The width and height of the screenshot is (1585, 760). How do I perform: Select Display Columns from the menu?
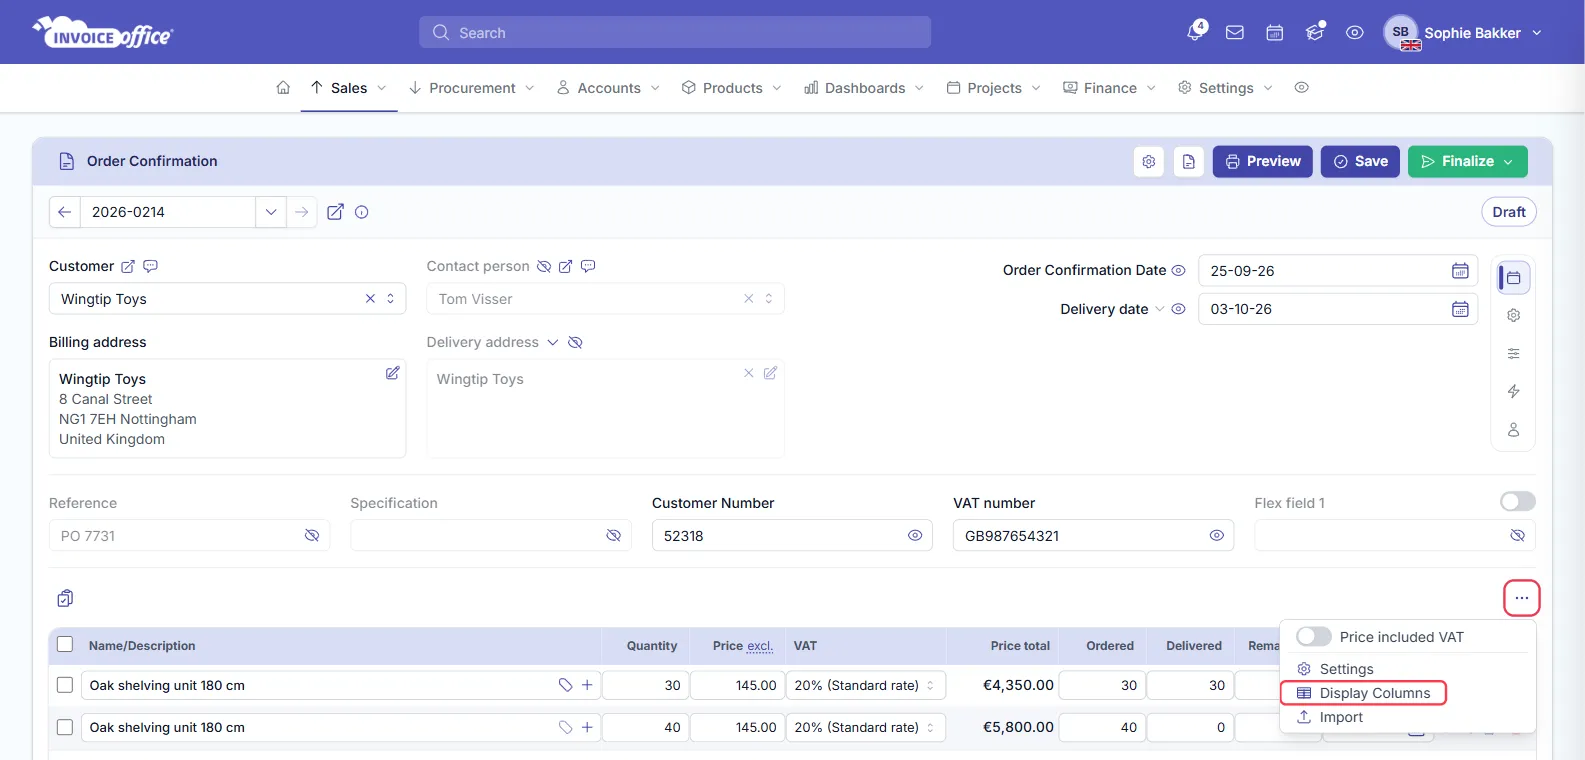tap(1363, 693)
